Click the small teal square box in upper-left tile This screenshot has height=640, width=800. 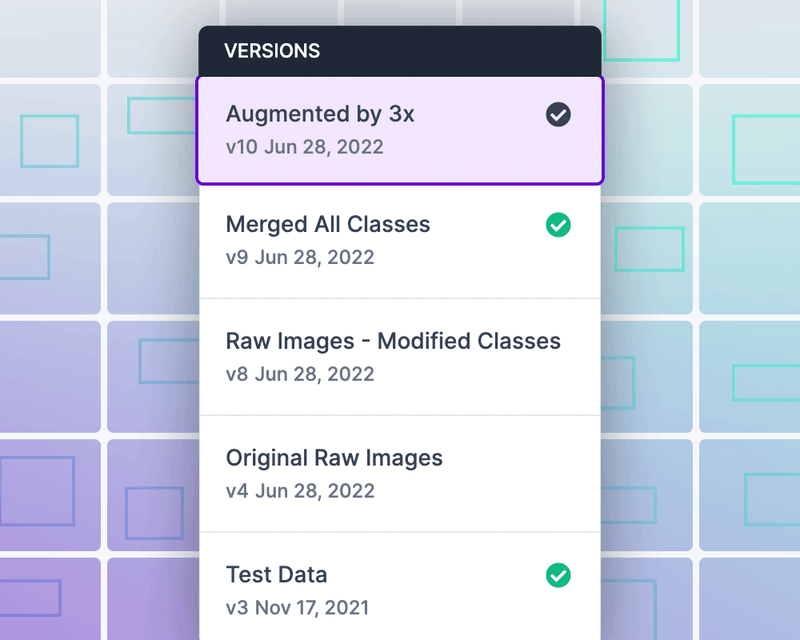tap(49, 141)
